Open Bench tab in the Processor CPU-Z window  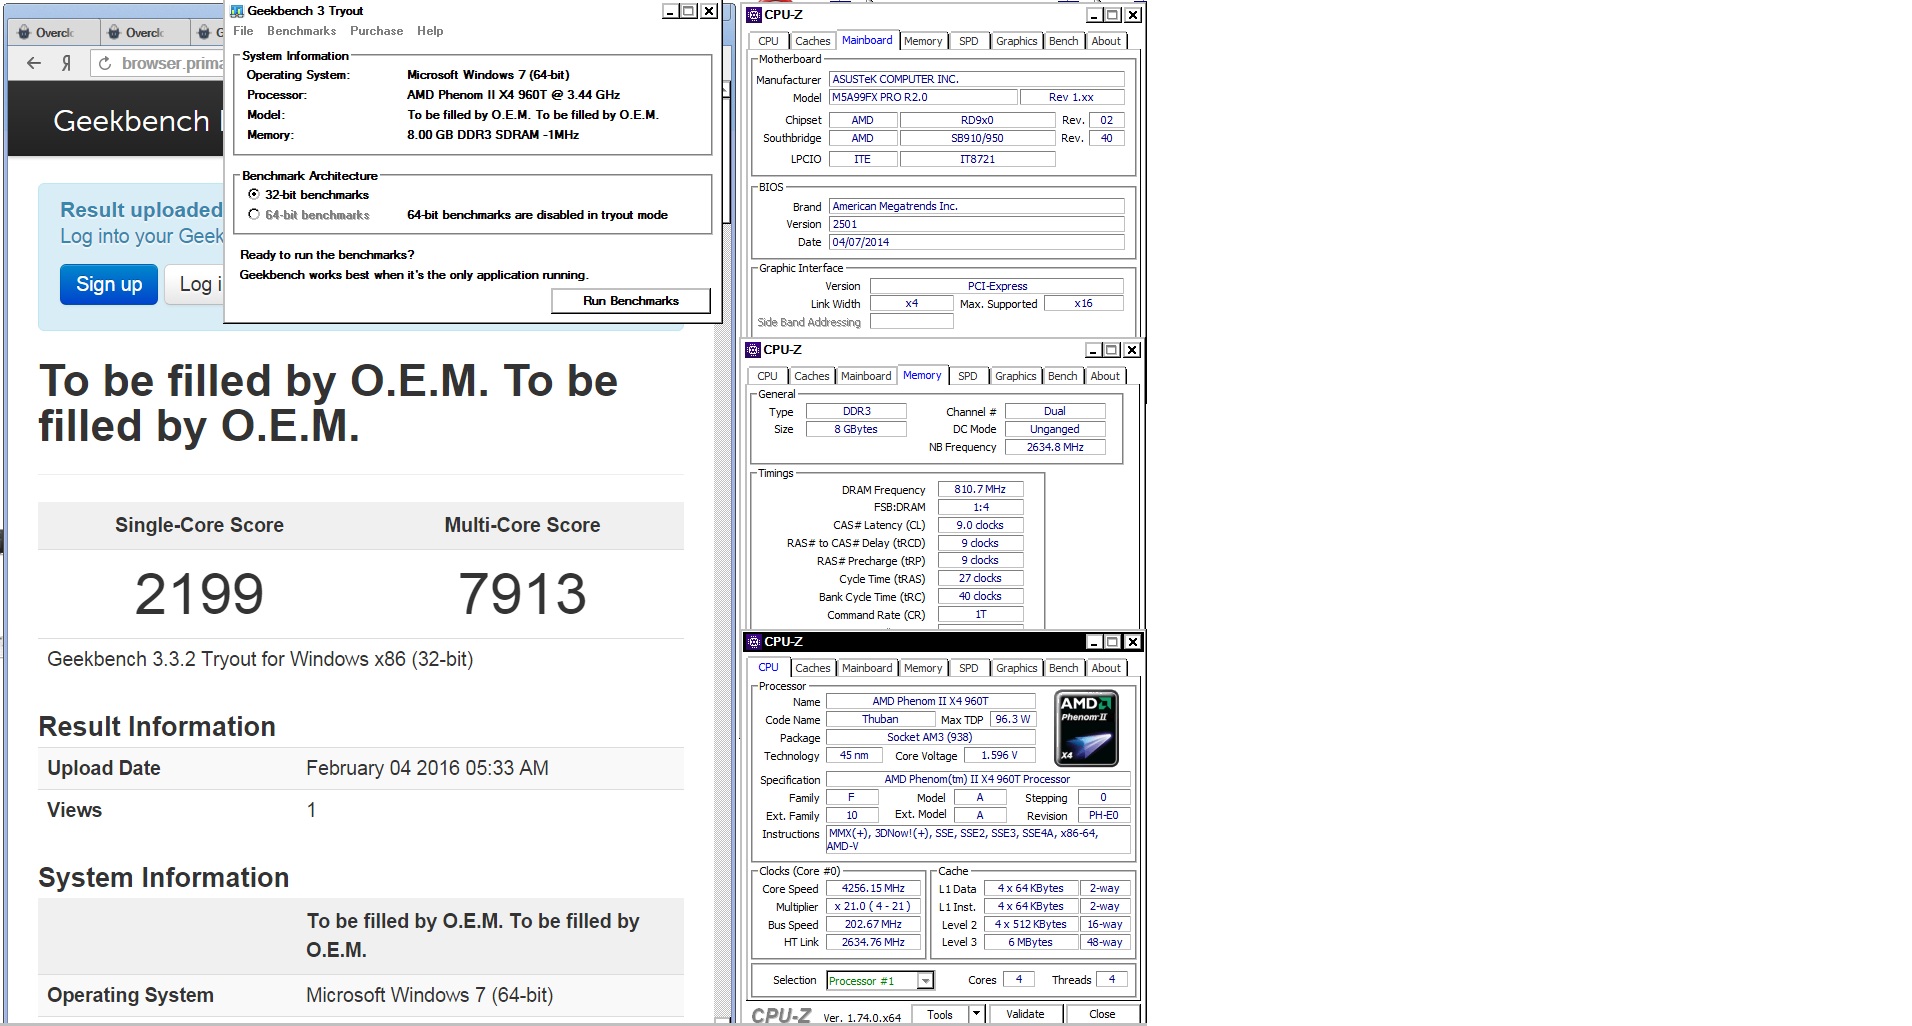1063,668
